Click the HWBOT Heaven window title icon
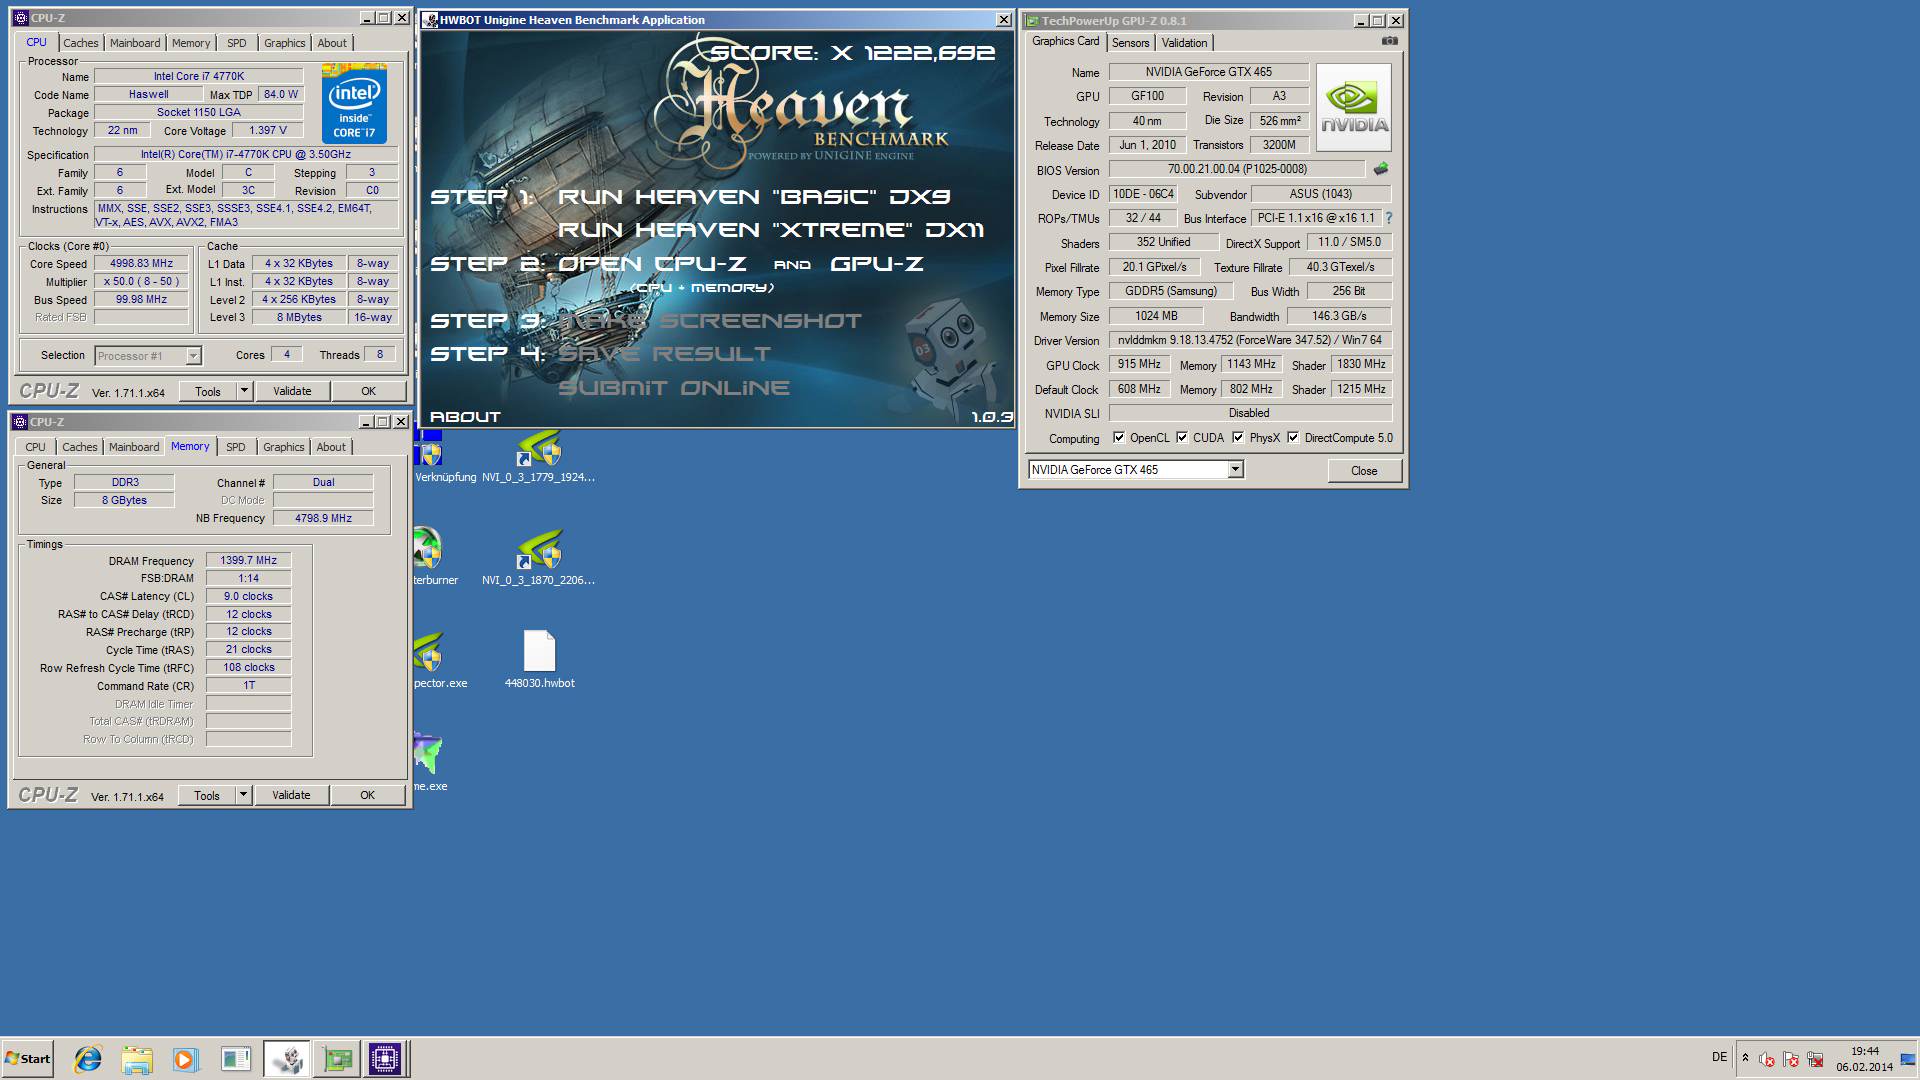Screen dimensions: 1920x1080 tap(429, 20)
